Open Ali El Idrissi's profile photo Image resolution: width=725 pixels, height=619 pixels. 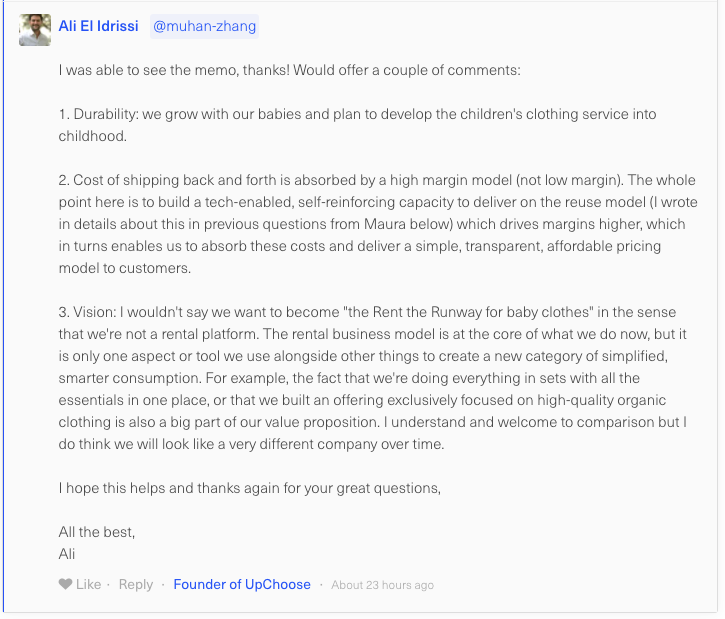pyautogui.click(x=35, y=30)
